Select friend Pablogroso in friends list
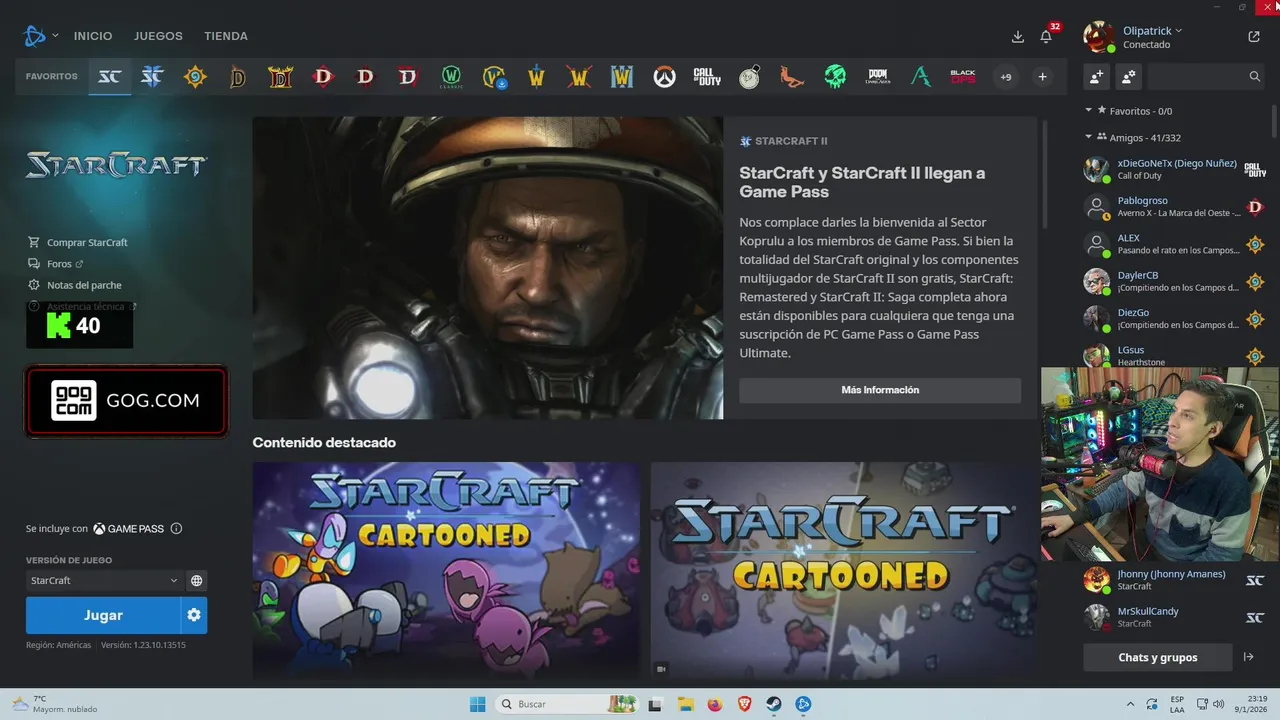This screenshot has width=1280, height=720. click(1176, 207)
